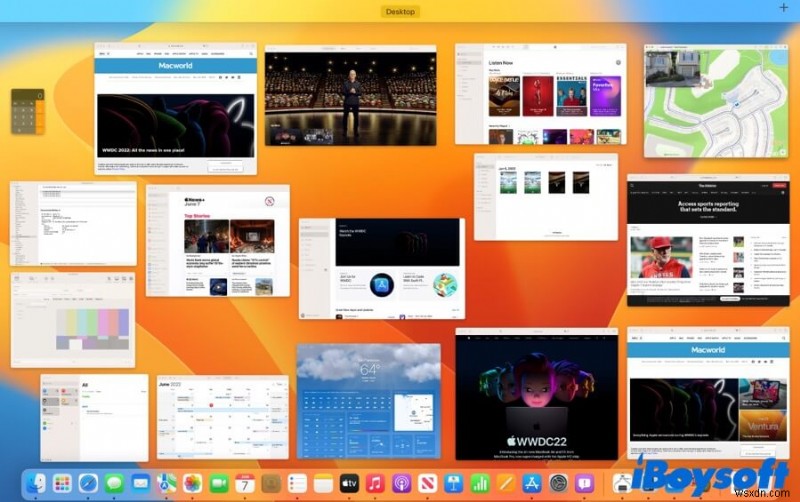Open Photos flower icon in Dock
The height and width of the screenshot is (502, 800).
tap(192, 483)
